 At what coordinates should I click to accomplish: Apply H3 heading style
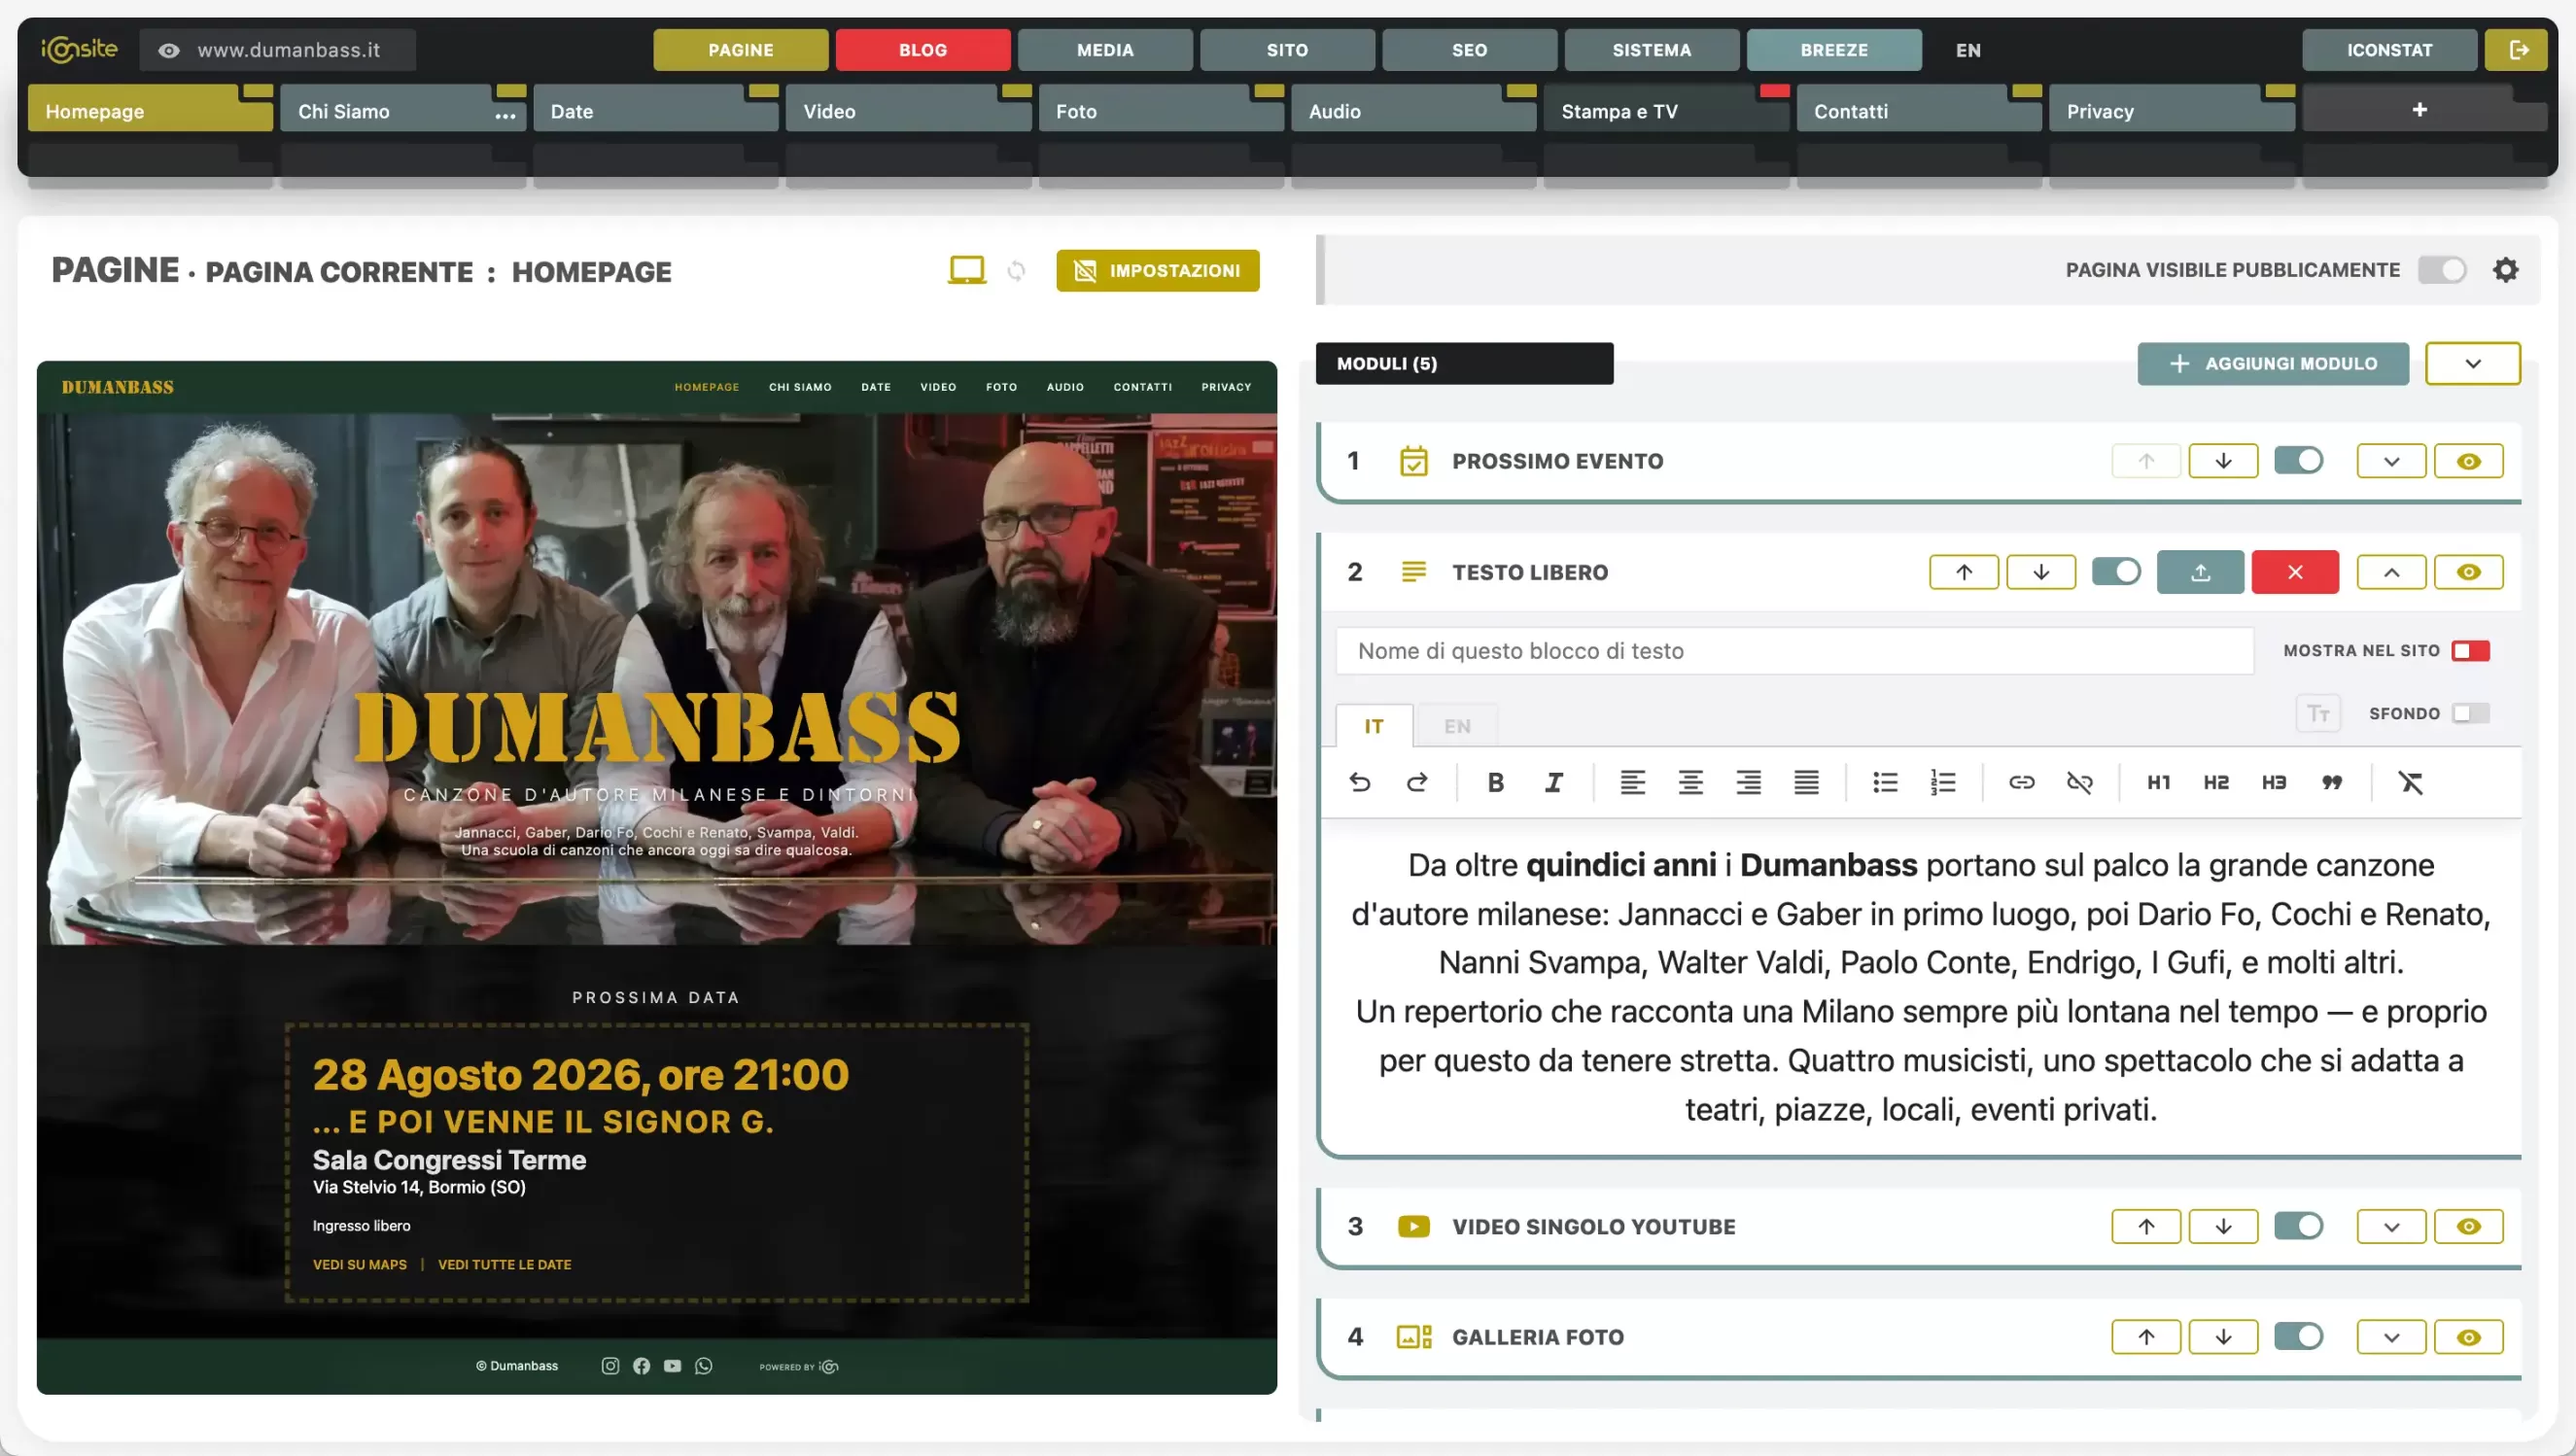pyautogui.click(x=2274, y=782)
